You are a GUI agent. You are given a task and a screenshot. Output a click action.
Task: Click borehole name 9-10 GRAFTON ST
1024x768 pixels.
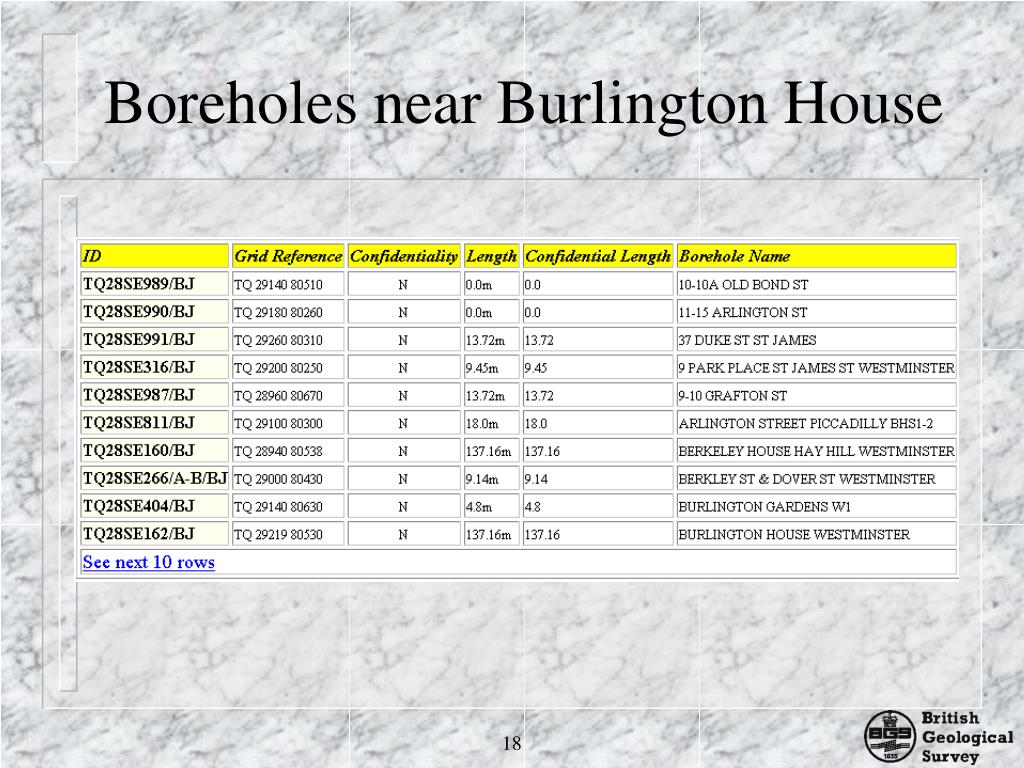(x=733, y=396)
